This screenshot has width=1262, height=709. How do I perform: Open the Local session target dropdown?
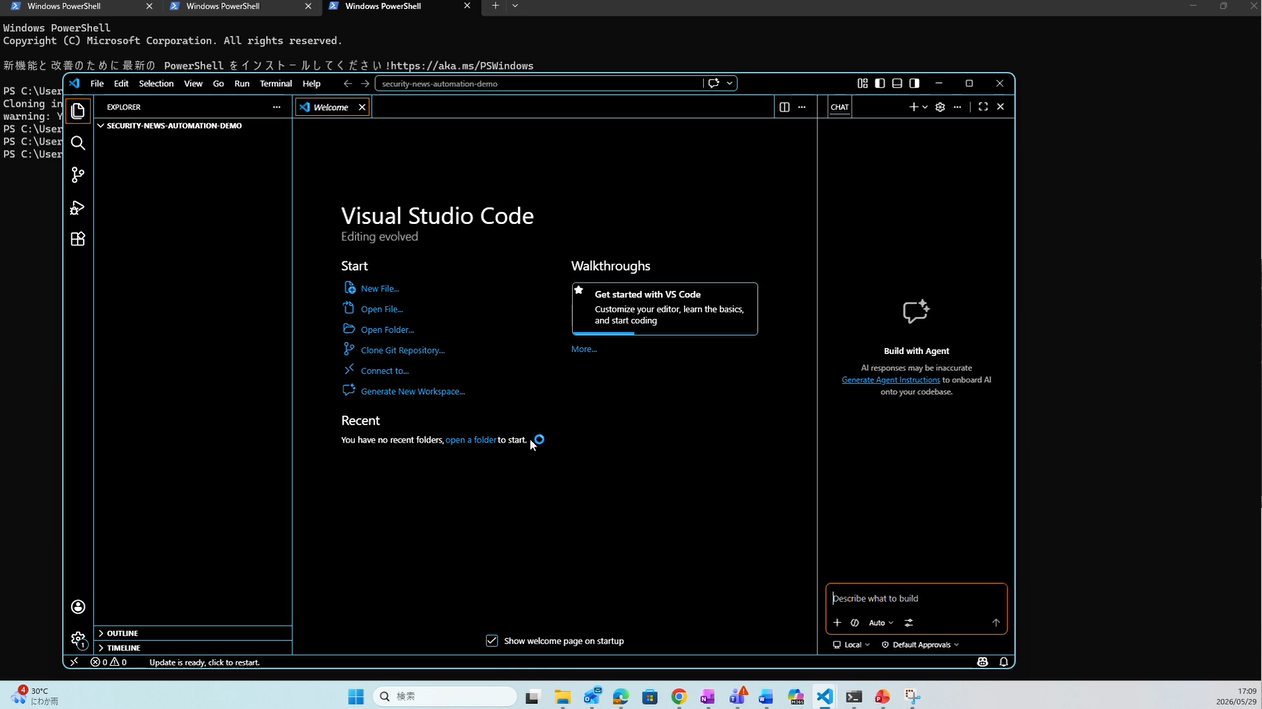pos(851,645)
